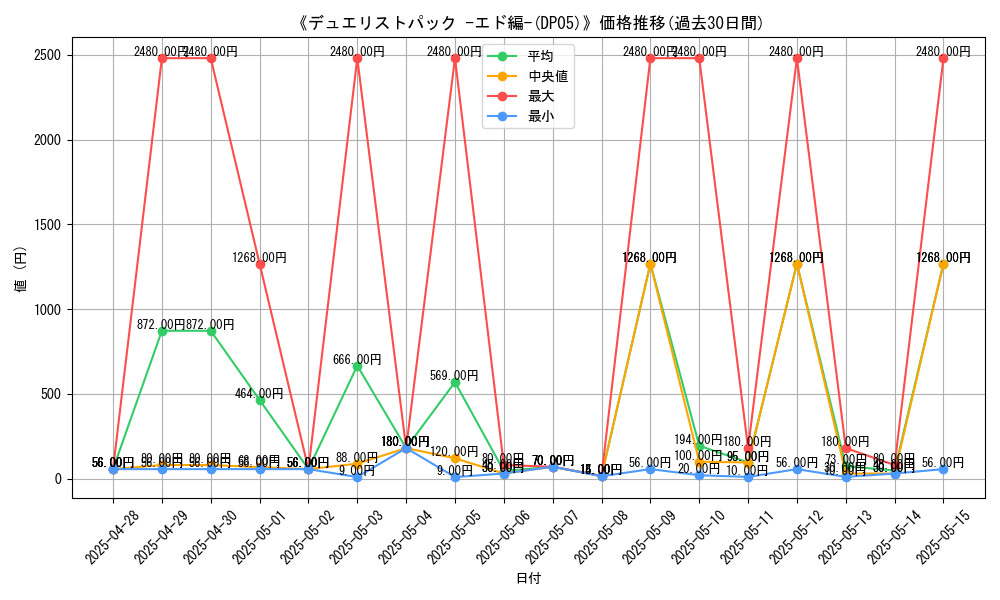The height and width of the screenshot is (600, 1000).
Task: Click the 2025-05-04 date label
Action: tap(405, 538)
